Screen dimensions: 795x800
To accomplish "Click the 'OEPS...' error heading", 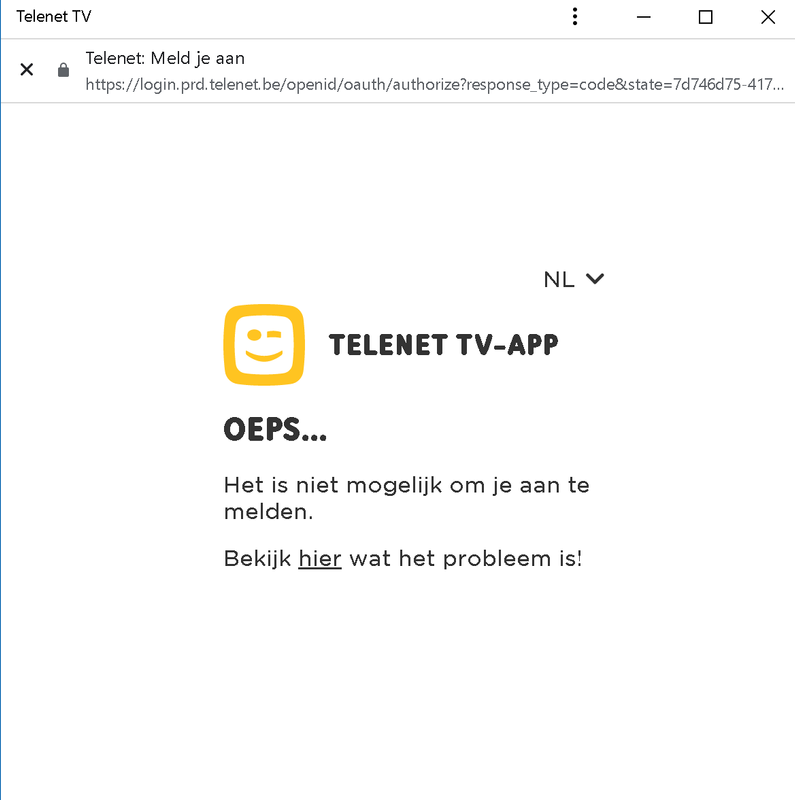I will (275, 430).
